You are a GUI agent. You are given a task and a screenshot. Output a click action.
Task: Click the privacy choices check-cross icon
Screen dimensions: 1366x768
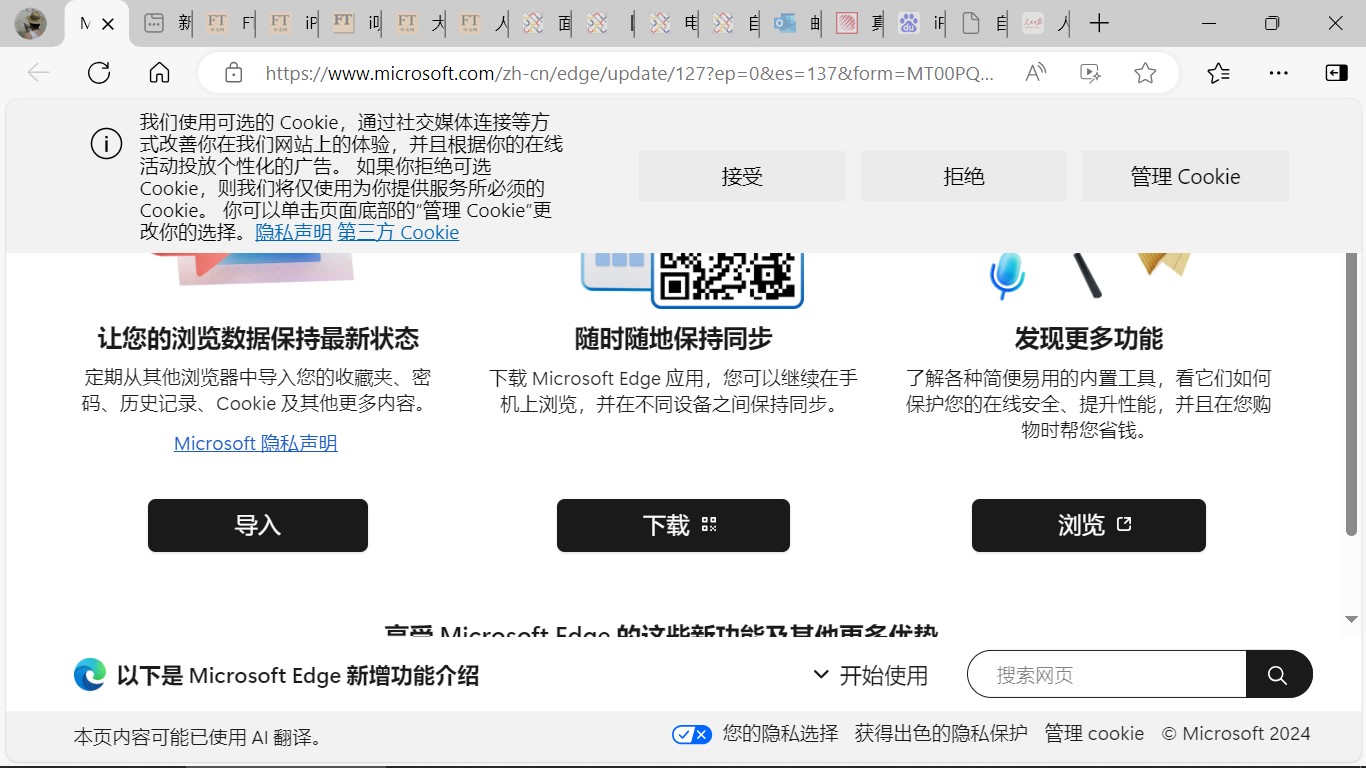pyautogui.click(x=692, y=734)
